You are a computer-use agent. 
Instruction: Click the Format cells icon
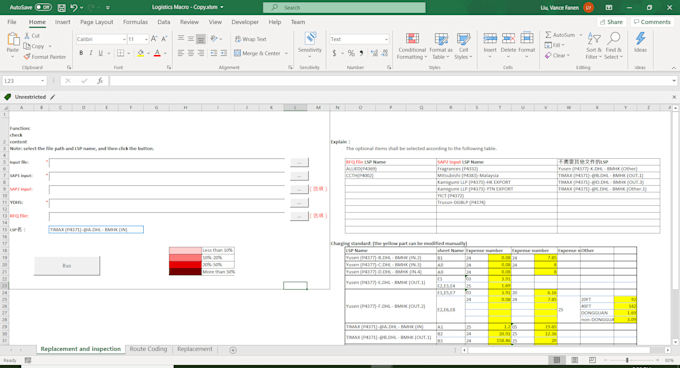526,39
